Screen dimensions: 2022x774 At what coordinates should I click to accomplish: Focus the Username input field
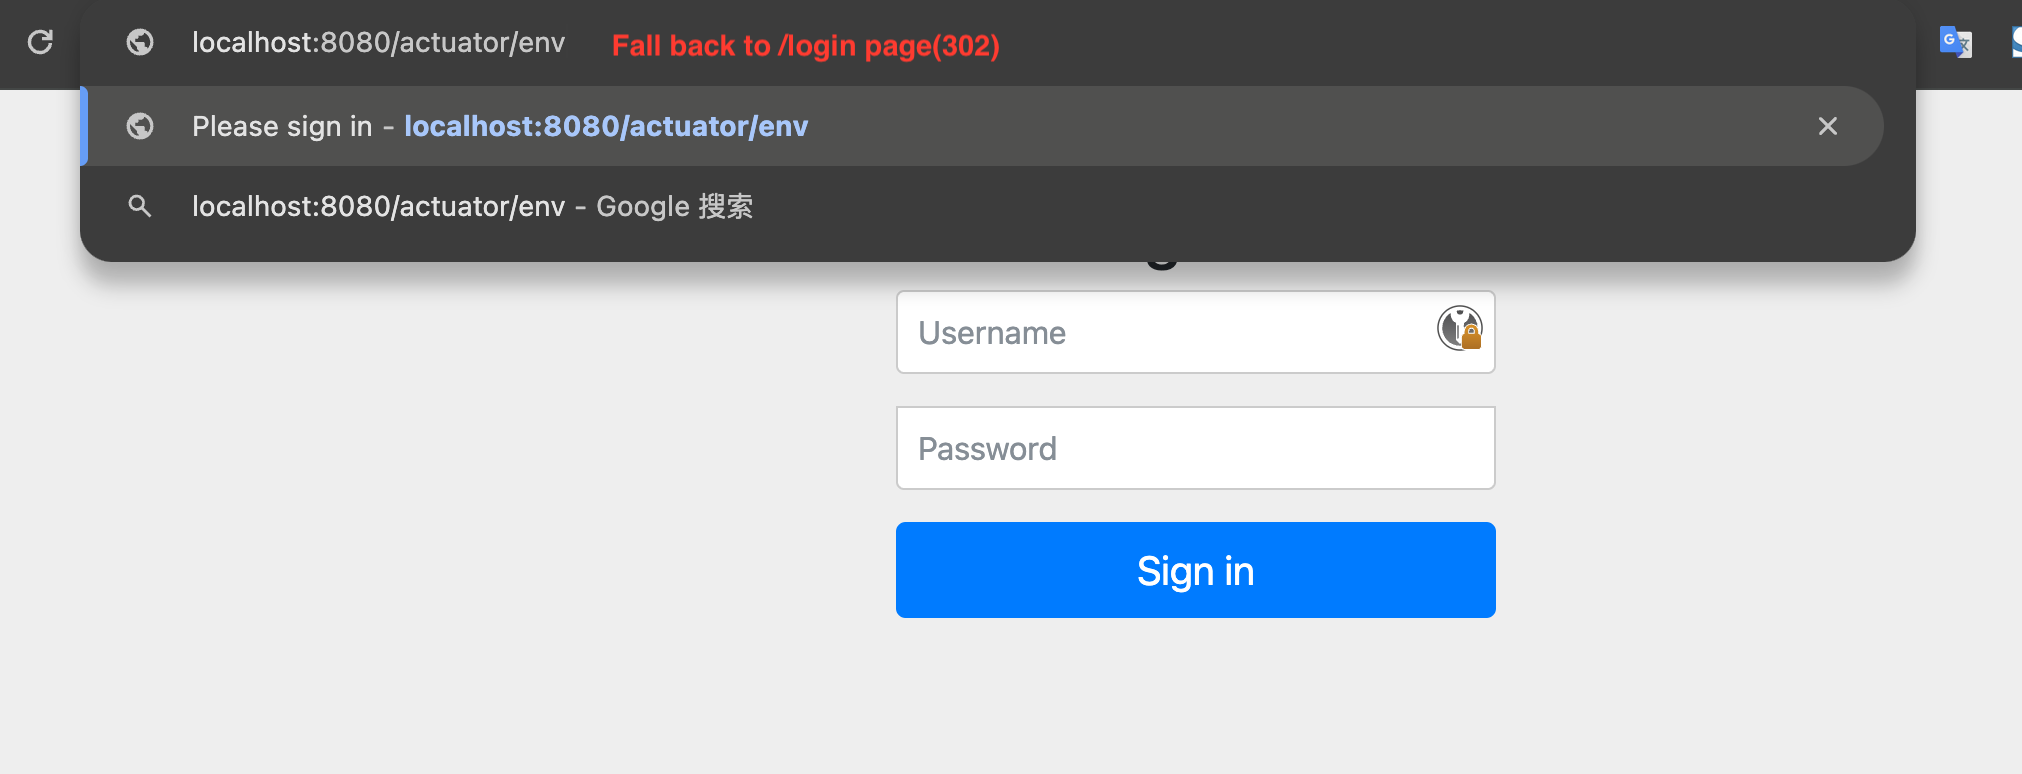click(x=1170, y=332)
